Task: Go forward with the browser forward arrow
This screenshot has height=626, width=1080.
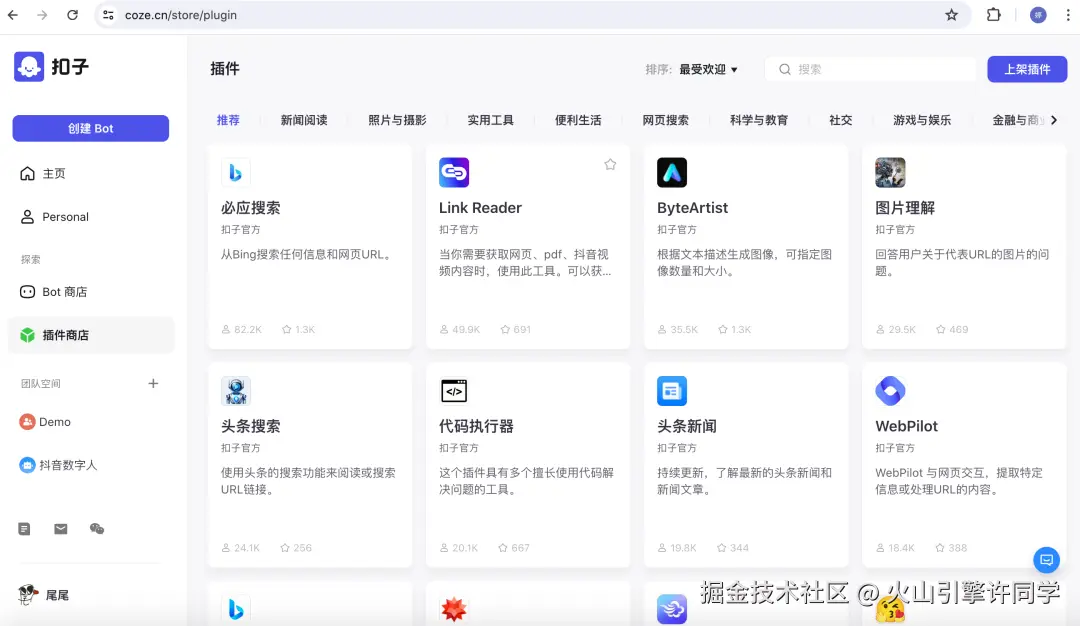Action: (x=42, y=14)
